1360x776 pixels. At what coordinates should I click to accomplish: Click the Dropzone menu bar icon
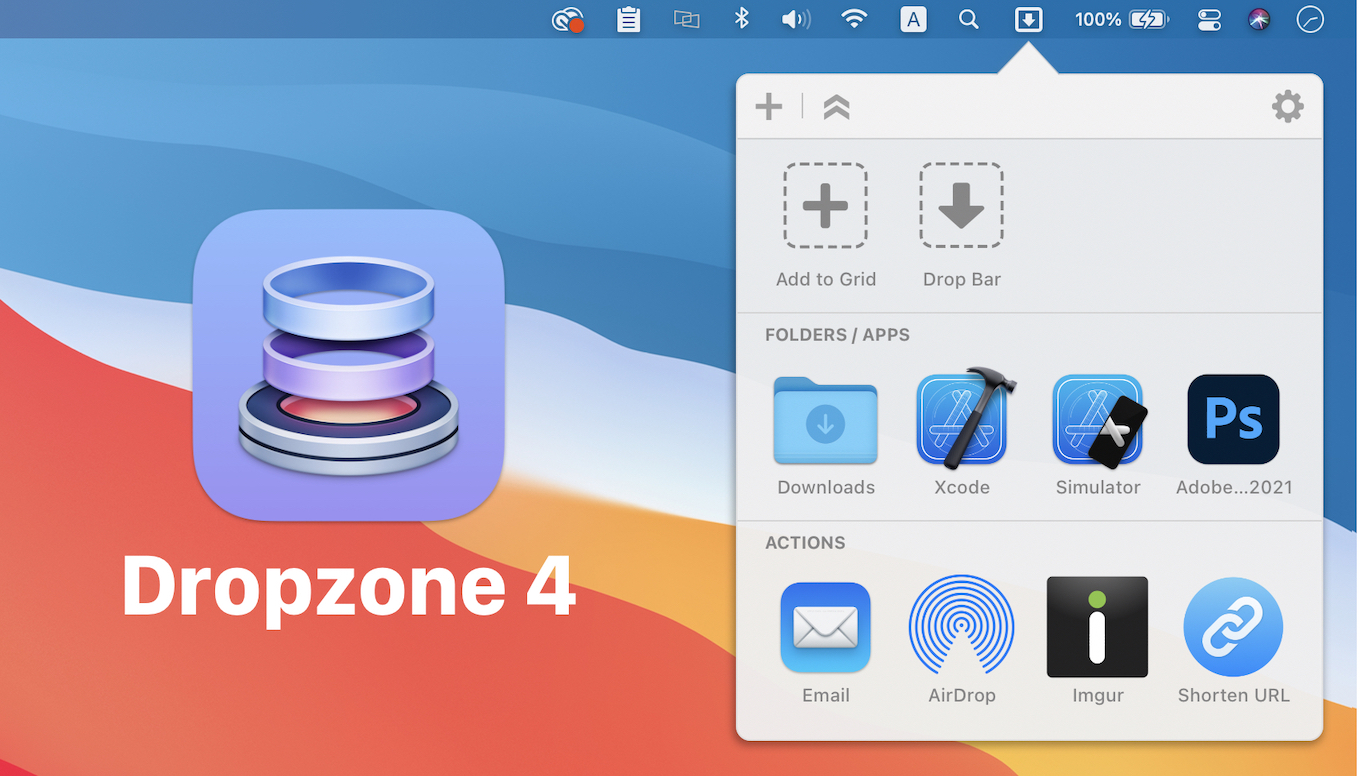click(x=1028, y=19)
